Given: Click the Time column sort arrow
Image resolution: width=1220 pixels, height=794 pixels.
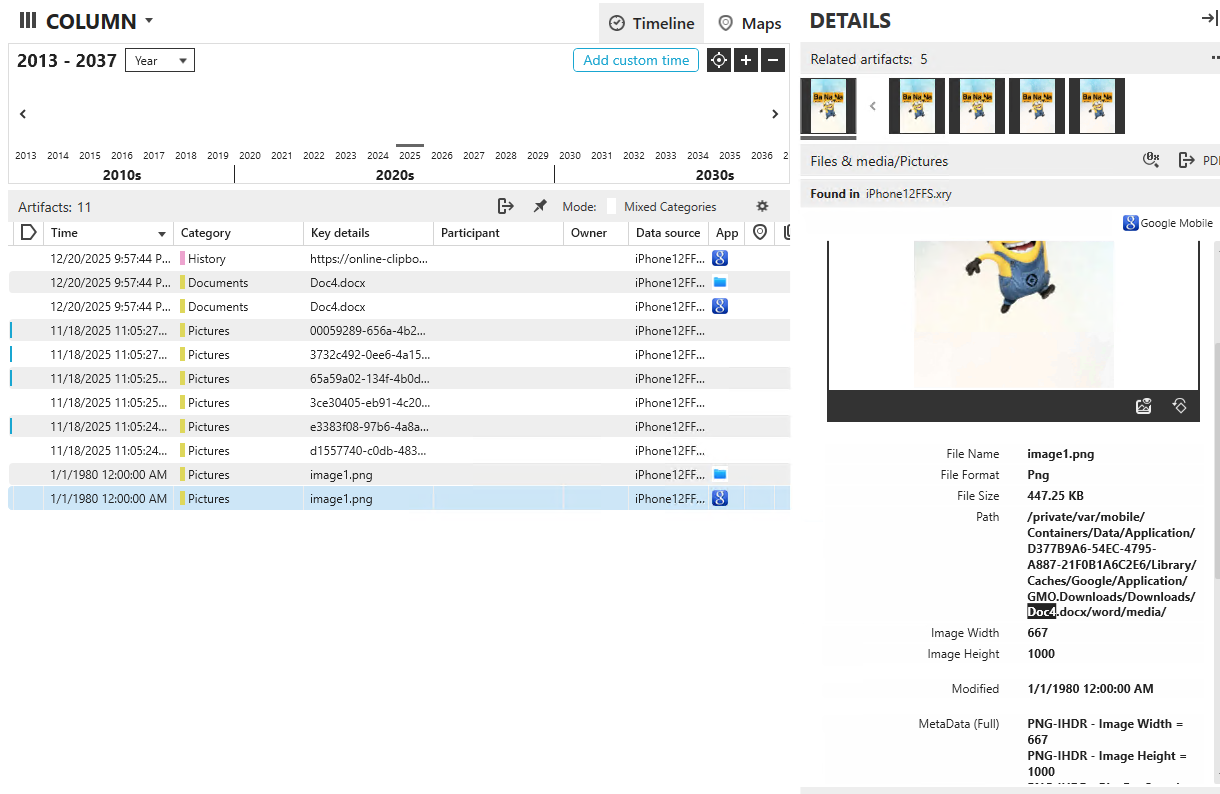Looking at the screenshot, I should (x=162, y=234).
